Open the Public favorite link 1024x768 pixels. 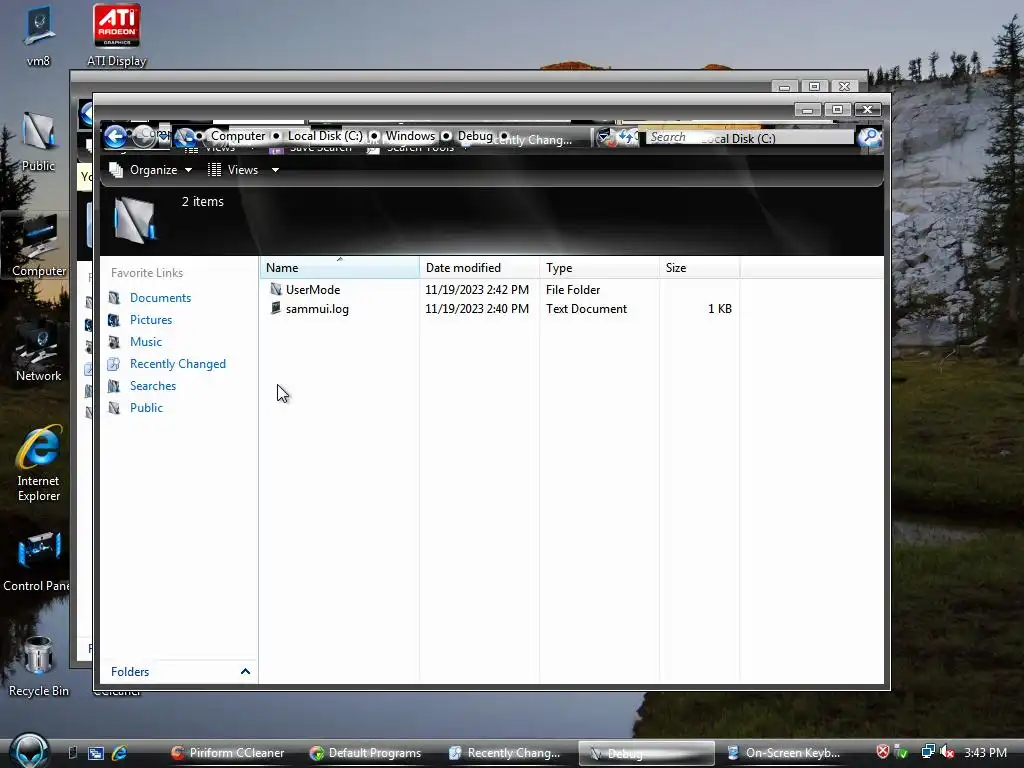point(146,408)
